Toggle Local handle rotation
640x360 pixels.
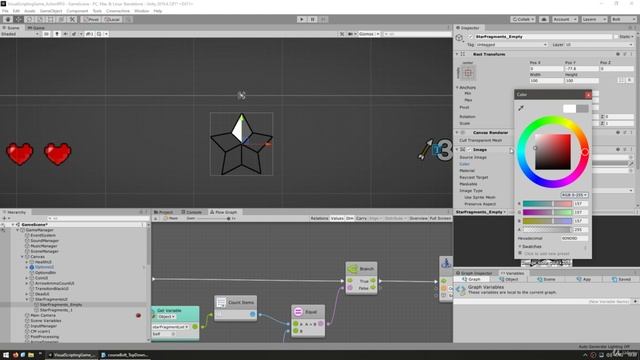[x=112, y=19]
